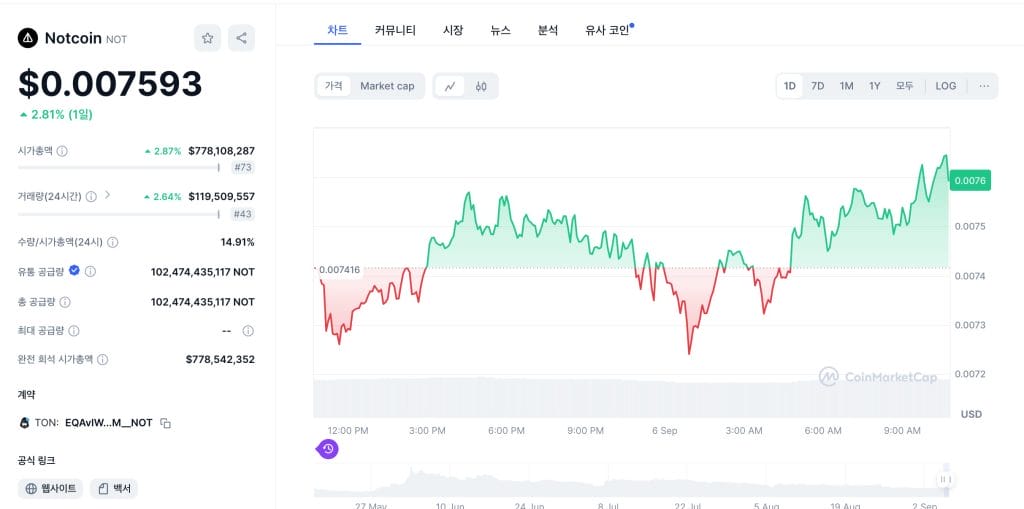The image size is (1024, 509).
Task: Open the chart more options ellipsis menu
Action: 984,86
